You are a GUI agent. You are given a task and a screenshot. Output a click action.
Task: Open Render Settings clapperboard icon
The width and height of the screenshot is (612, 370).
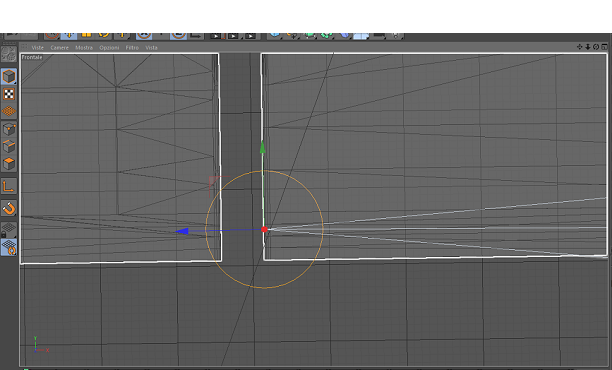tap(251, 36)
